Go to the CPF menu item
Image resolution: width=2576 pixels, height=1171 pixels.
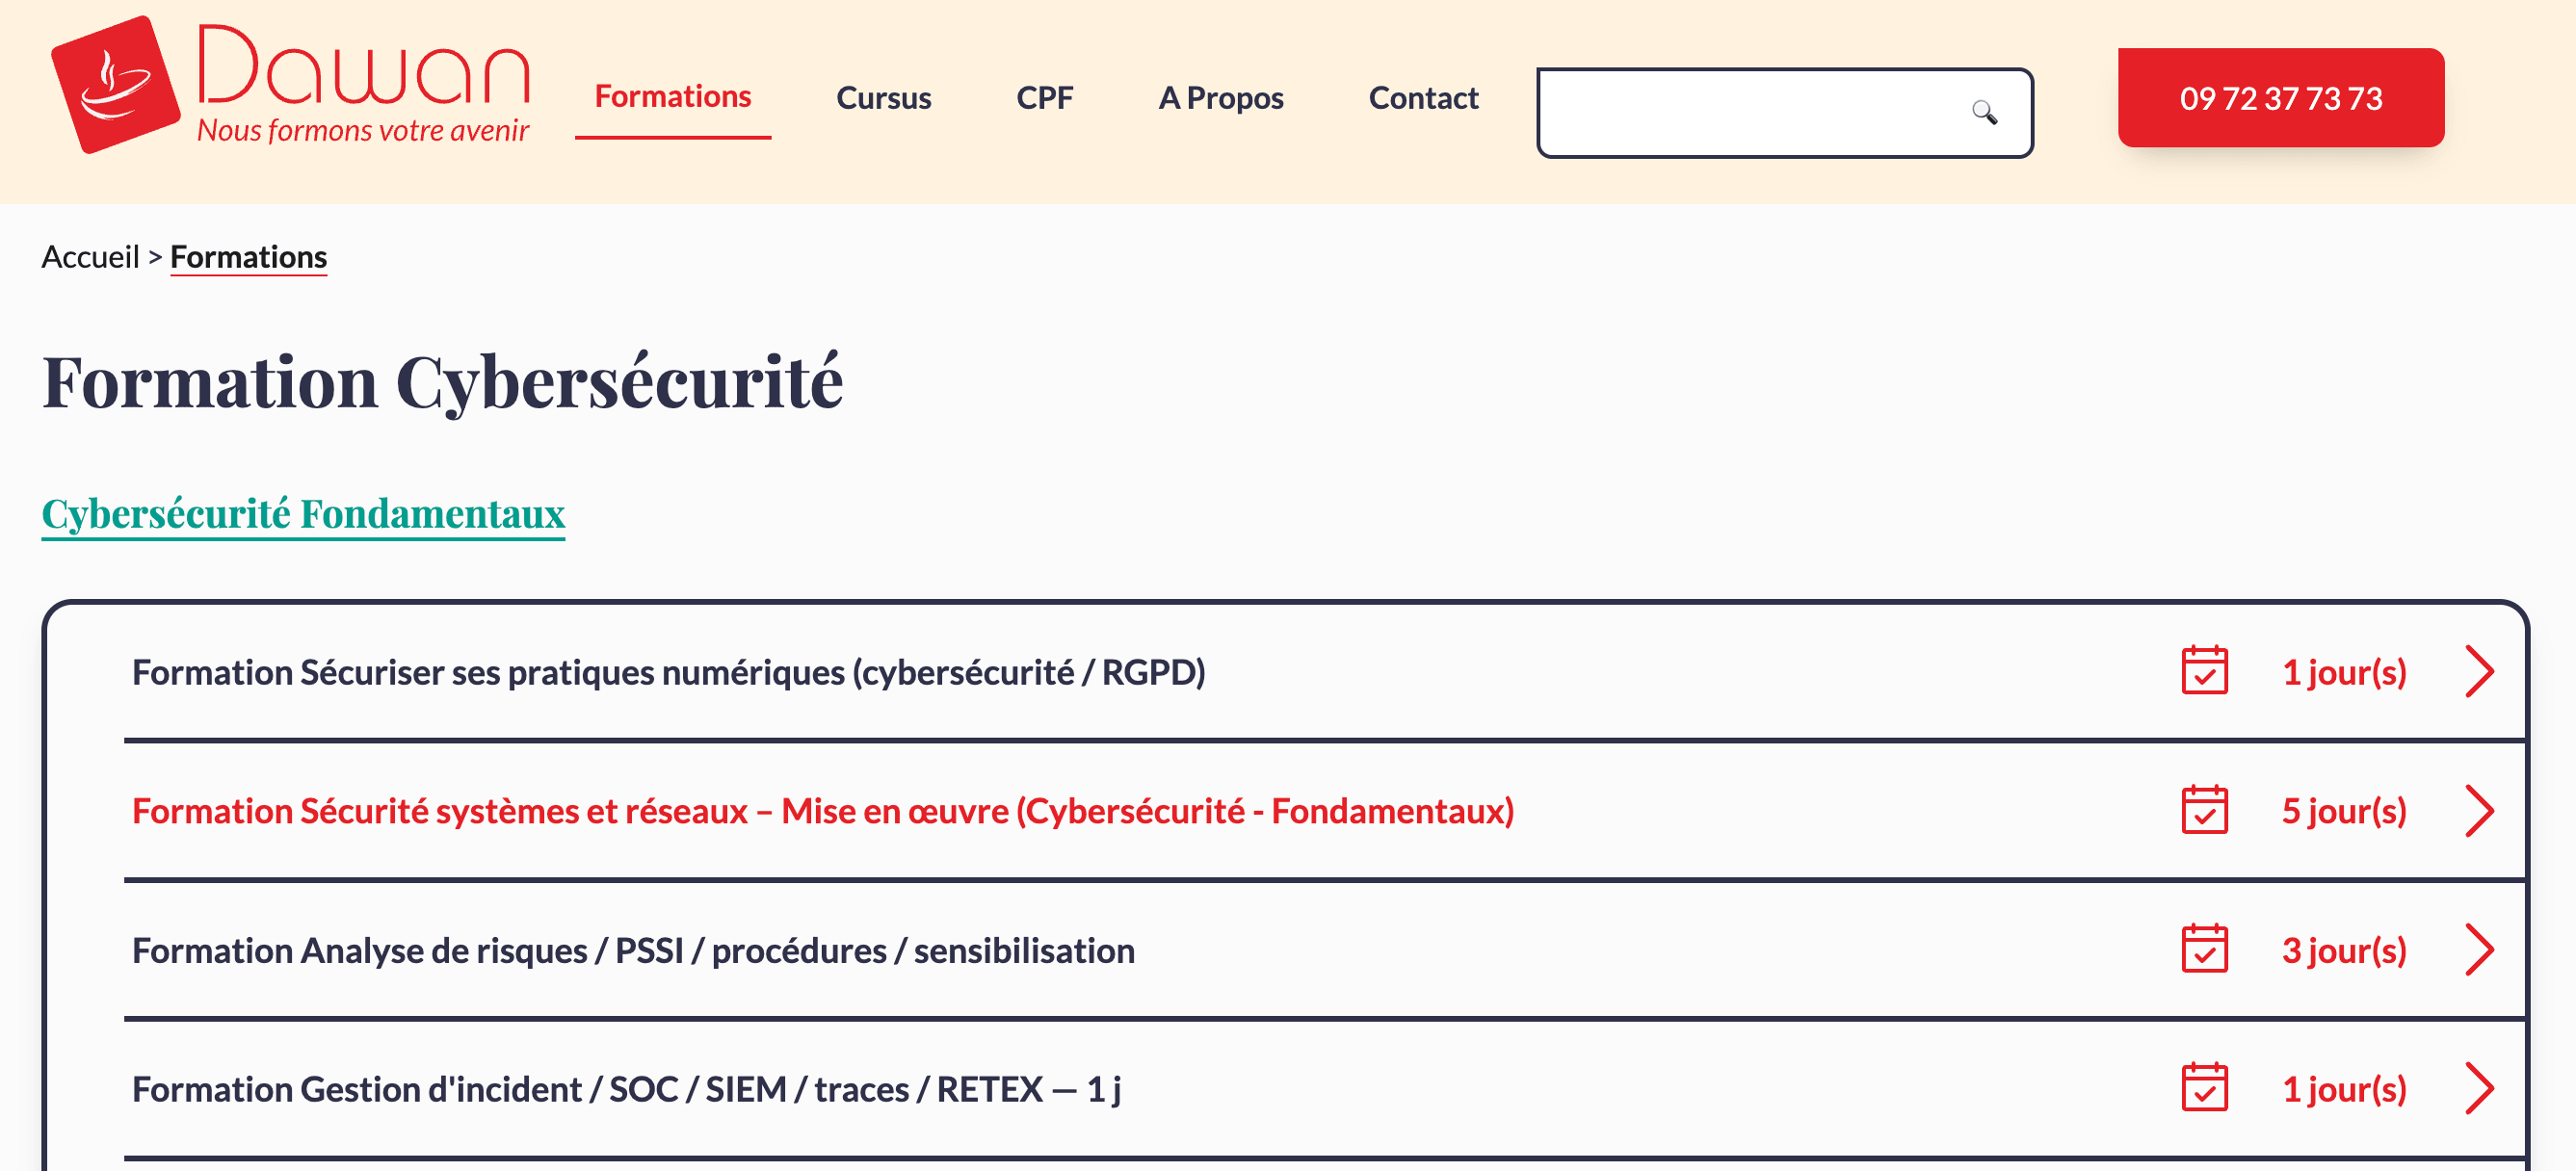tap(1045, 98)
